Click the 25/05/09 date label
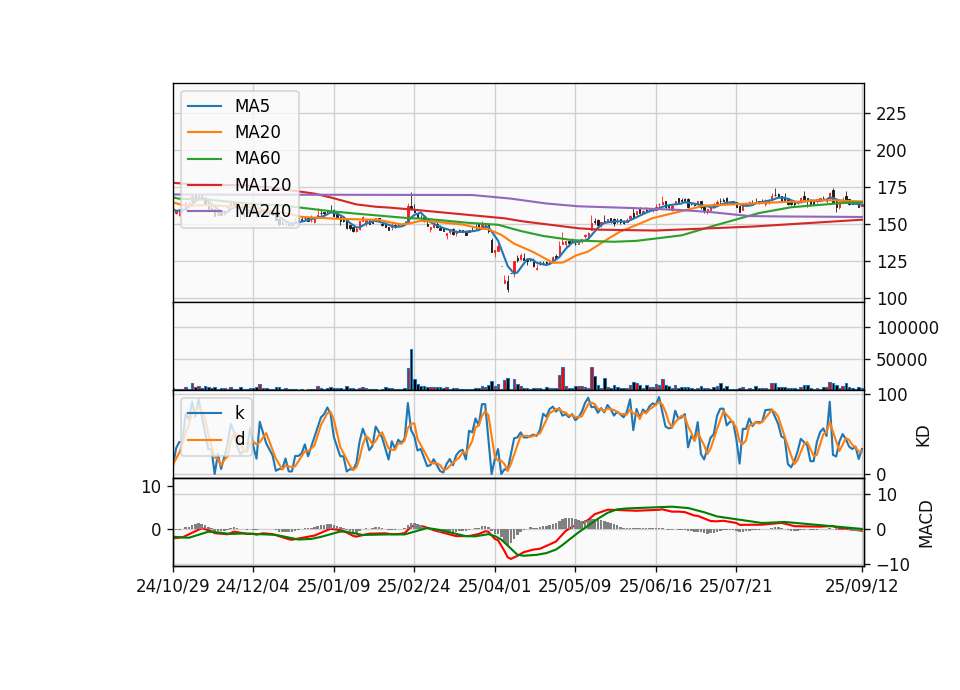Viewport: 960px width, 690px height. tap(575, 586)
